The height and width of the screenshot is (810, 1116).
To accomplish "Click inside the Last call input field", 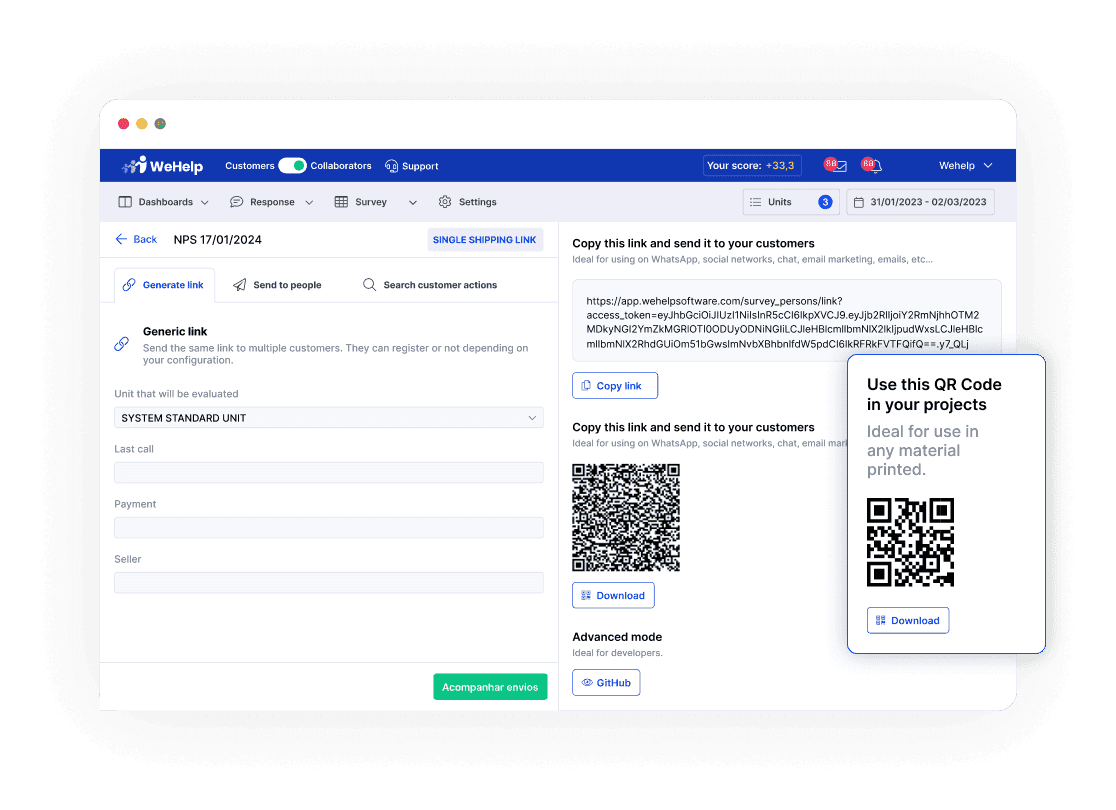I will (x=328, y=472).
